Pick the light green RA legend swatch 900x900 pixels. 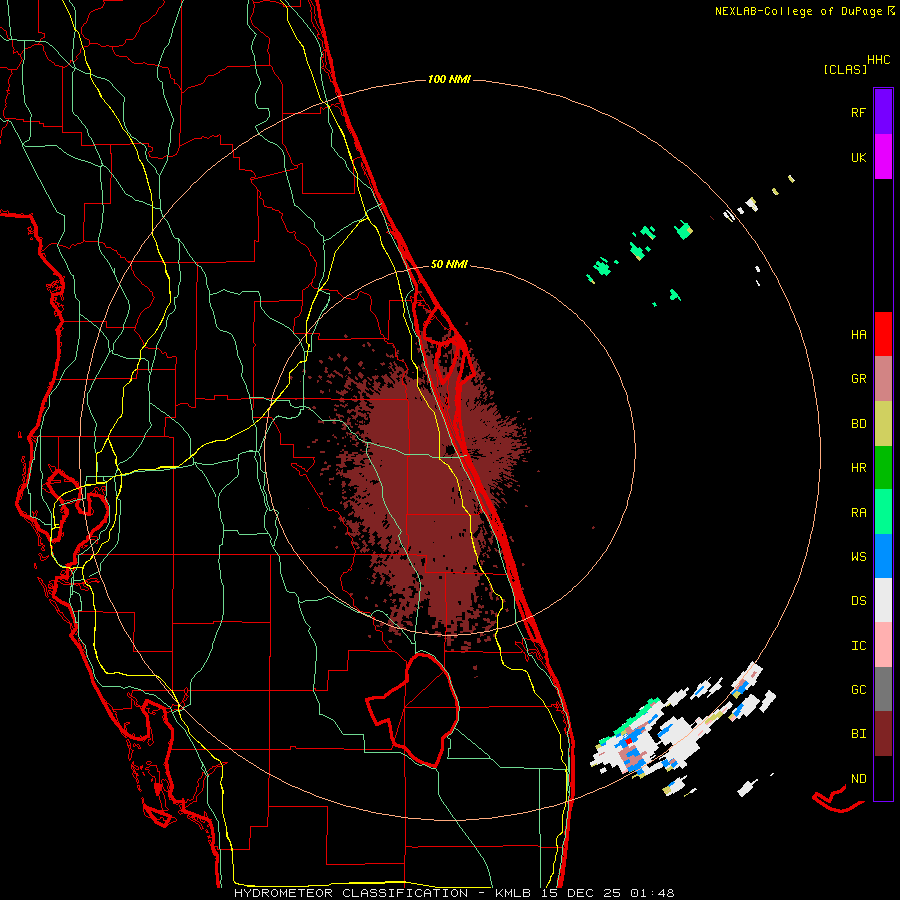click(883, 512)
